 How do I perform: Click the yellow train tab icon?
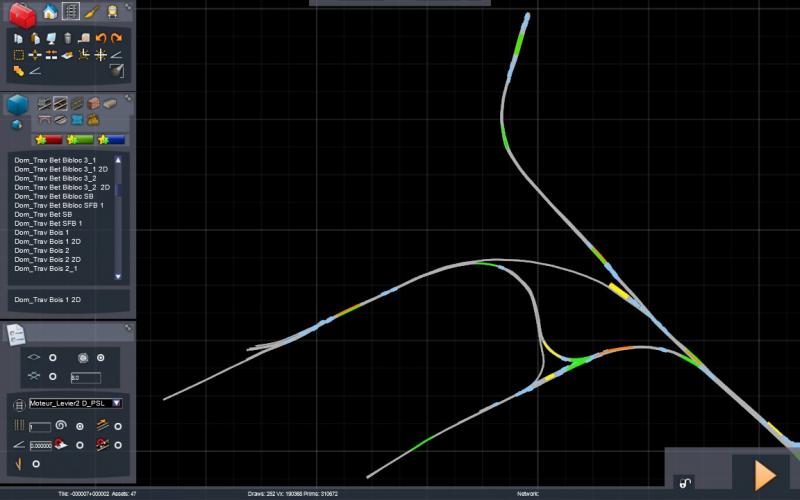click(112, 11)
